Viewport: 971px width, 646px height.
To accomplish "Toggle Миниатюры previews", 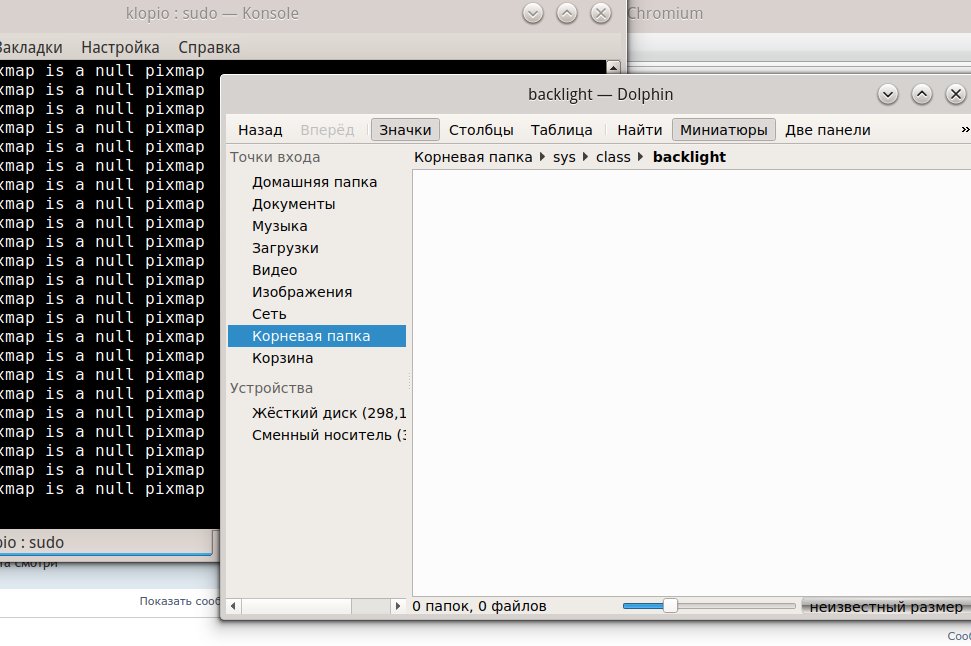I will coord(723,130).
